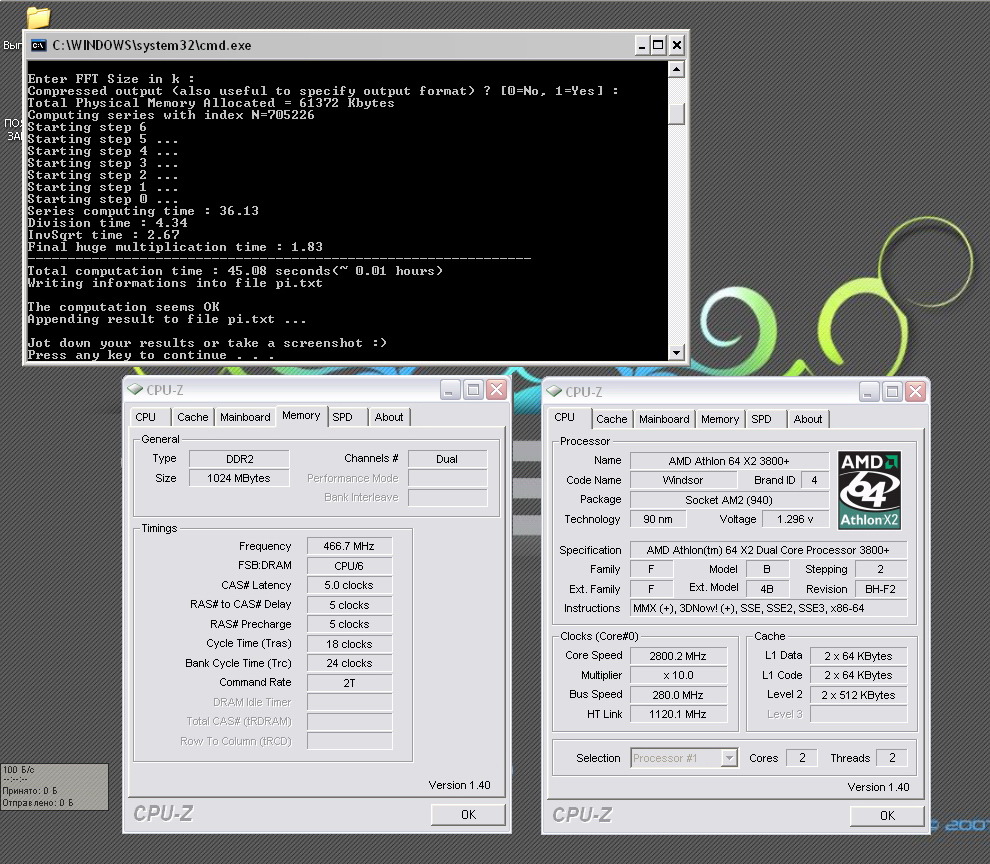Open Mainboard tab in Memory CPU-Z window
This screenshot has height=864, width=990.
pyautogui.click(x=245, y=417)
